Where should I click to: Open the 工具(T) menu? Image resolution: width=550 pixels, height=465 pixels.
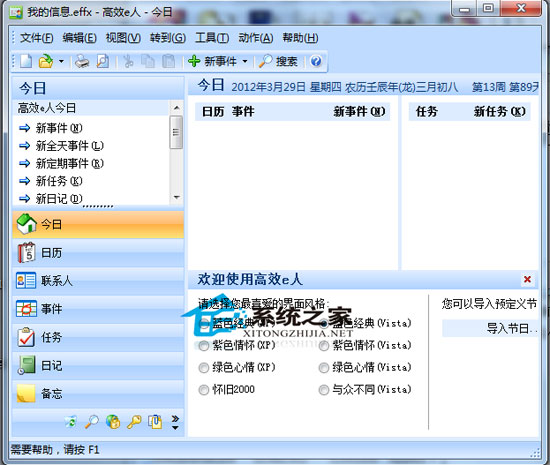click(212, 38)
